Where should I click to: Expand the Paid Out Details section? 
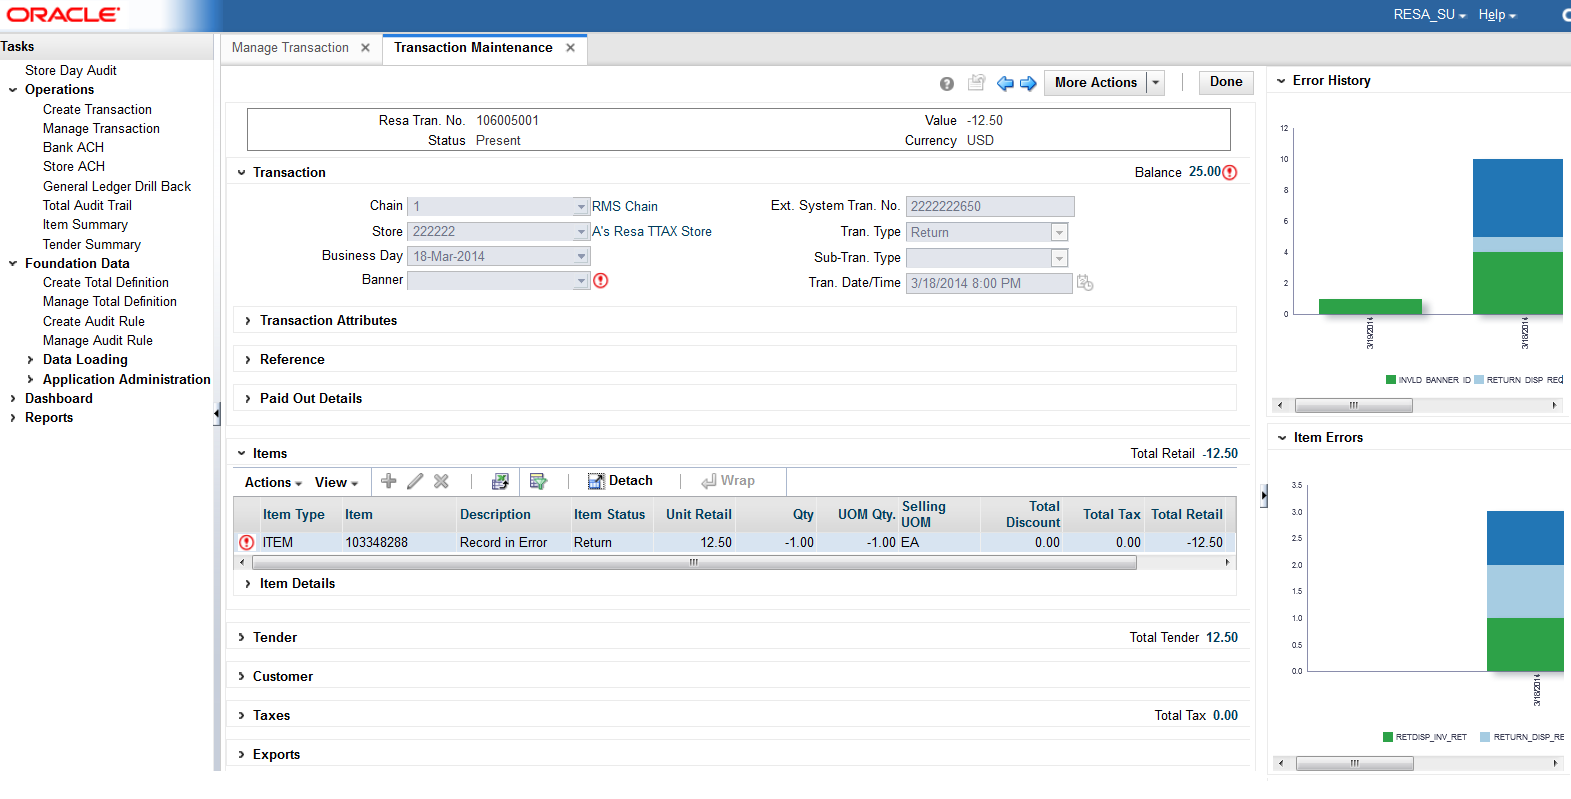248,399
